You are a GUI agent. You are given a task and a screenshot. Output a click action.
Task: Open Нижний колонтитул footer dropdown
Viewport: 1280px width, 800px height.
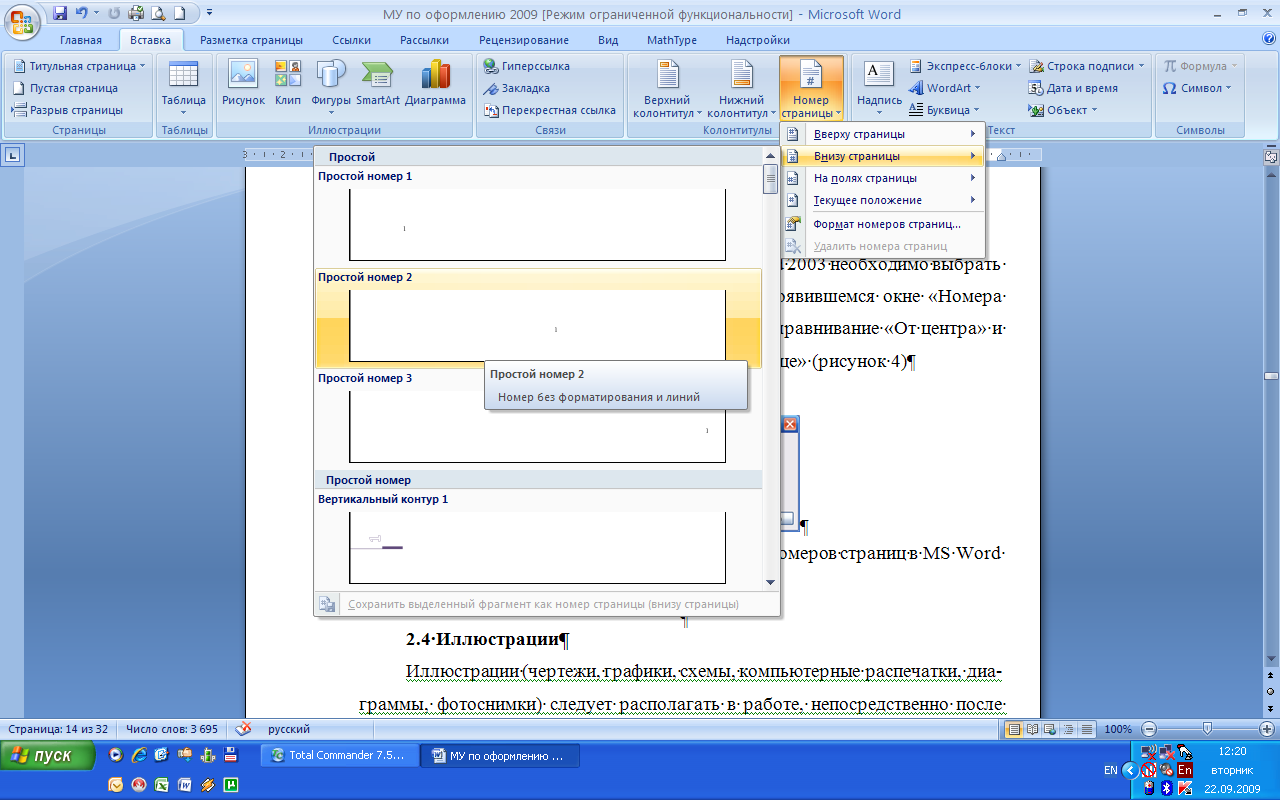tap(742, 88)
